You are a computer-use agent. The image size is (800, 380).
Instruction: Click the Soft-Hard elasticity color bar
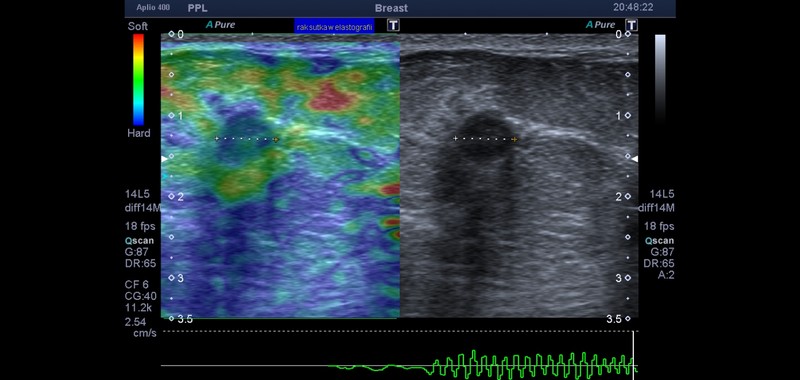(x=138, y=80)
